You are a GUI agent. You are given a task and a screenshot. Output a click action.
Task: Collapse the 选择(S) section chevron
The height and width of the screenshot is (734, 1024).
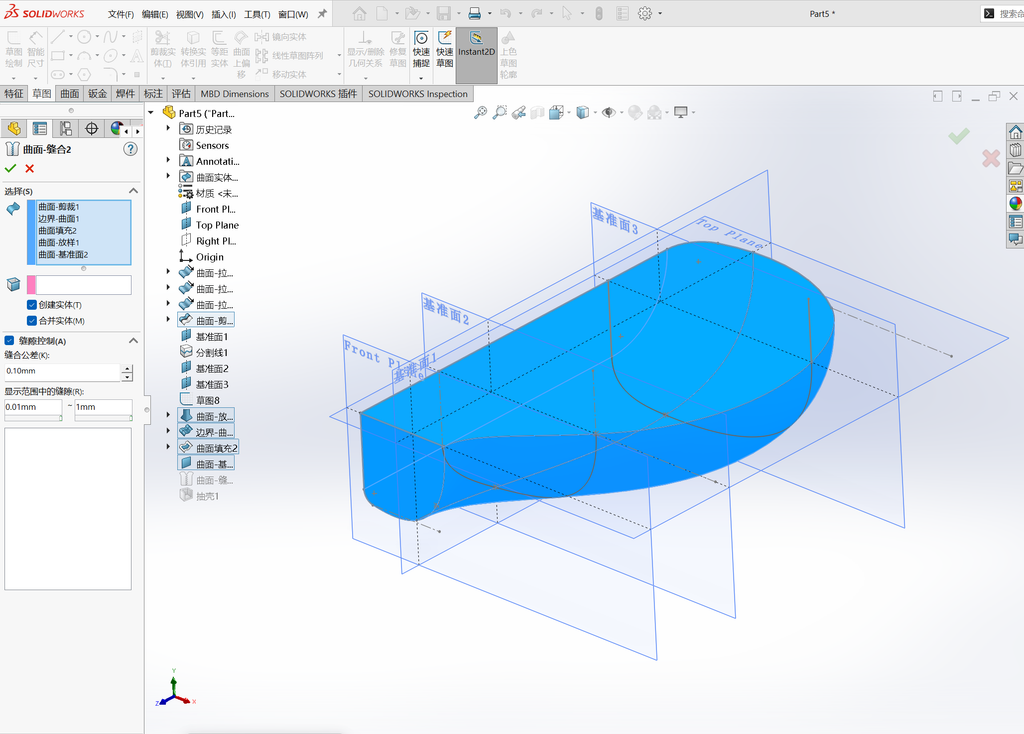point(133,191)
